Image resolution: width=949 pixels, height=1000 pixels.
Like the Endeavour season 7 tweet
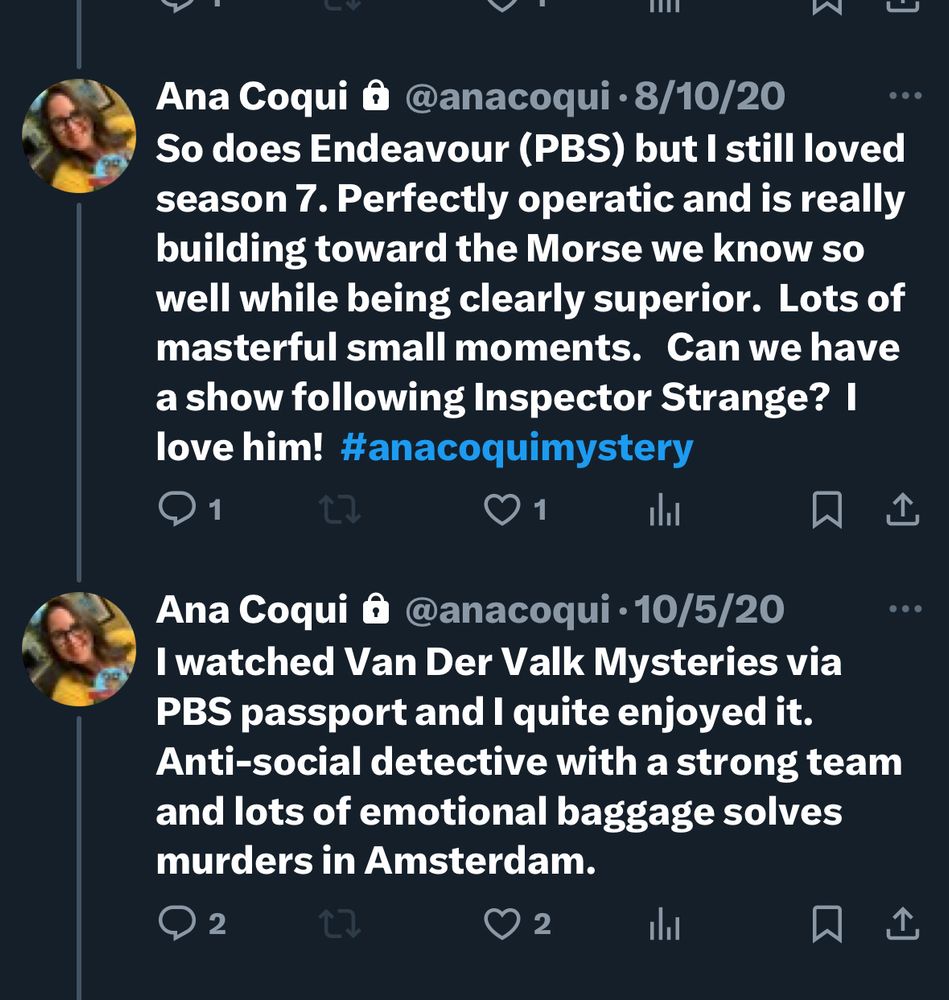click(501, 511)
